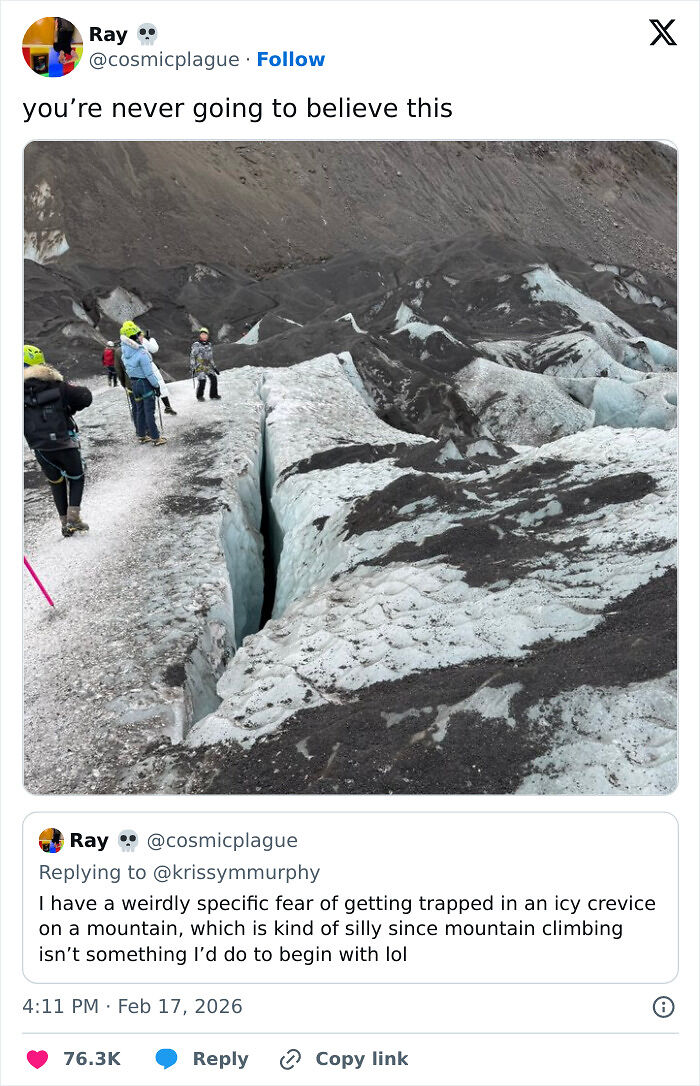Open Ray's profile picture at the top
The image size is (700, 1086).
click(52, 47)
